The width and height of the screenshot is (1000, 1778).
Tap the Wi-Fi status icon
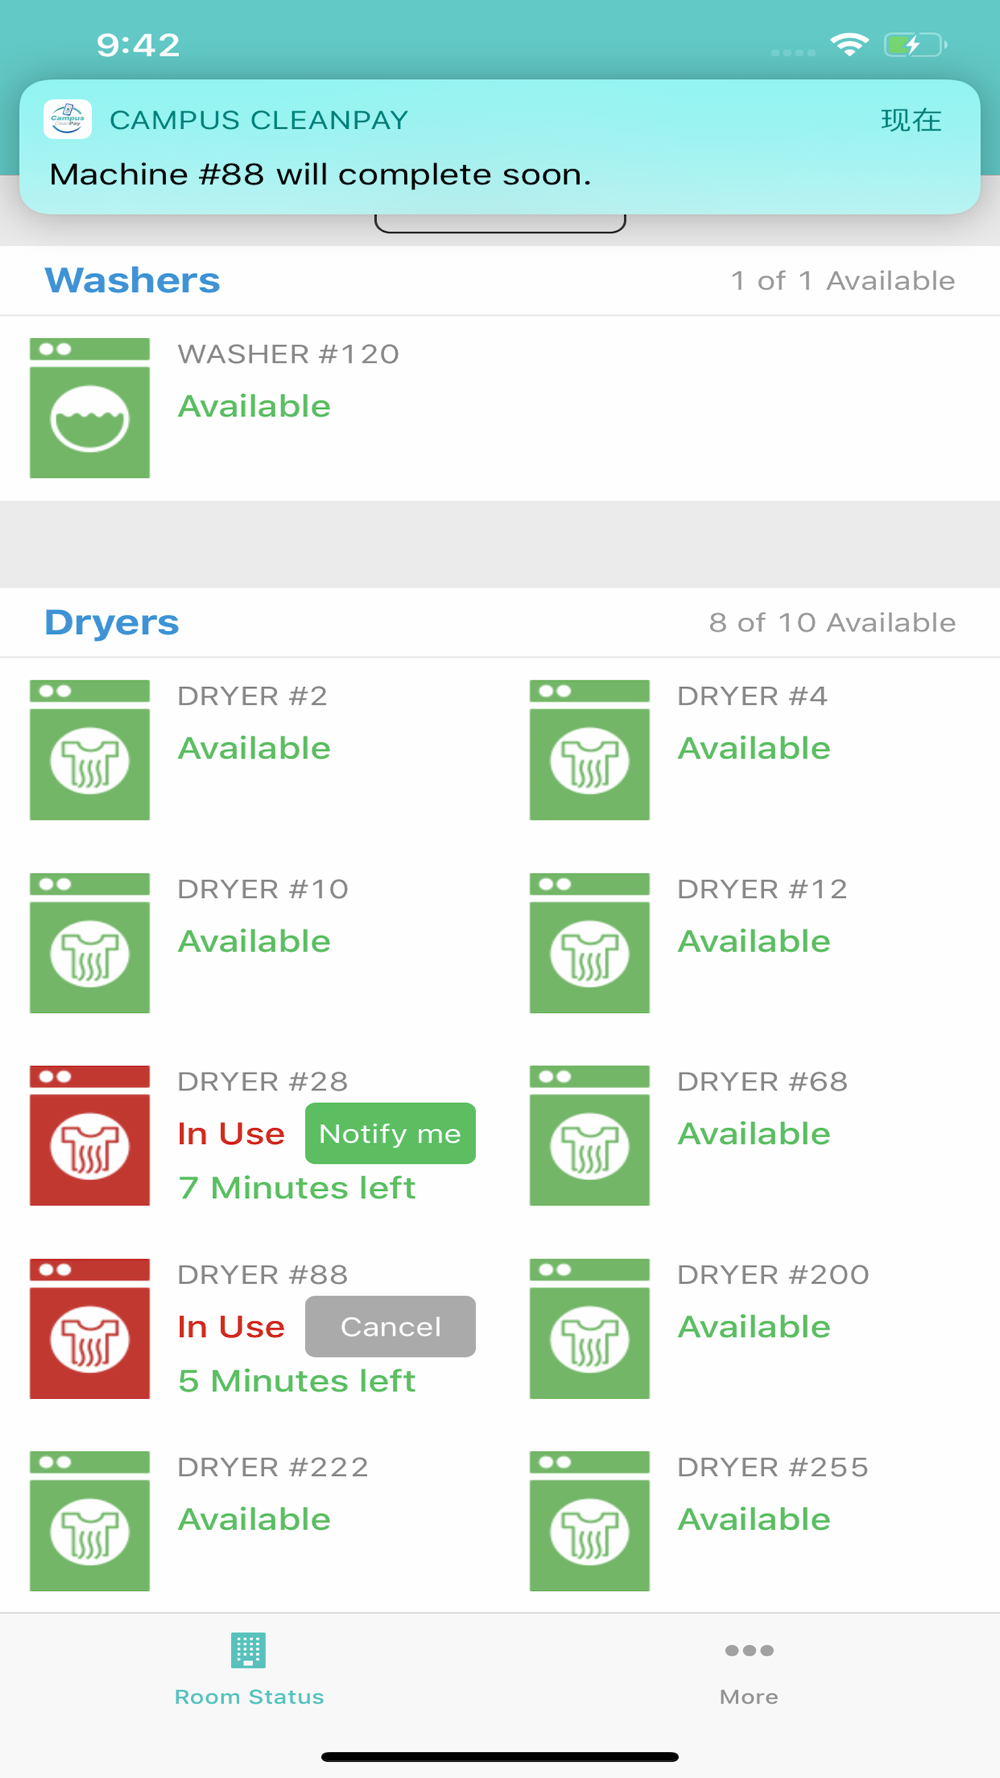(x=850, y=44)
